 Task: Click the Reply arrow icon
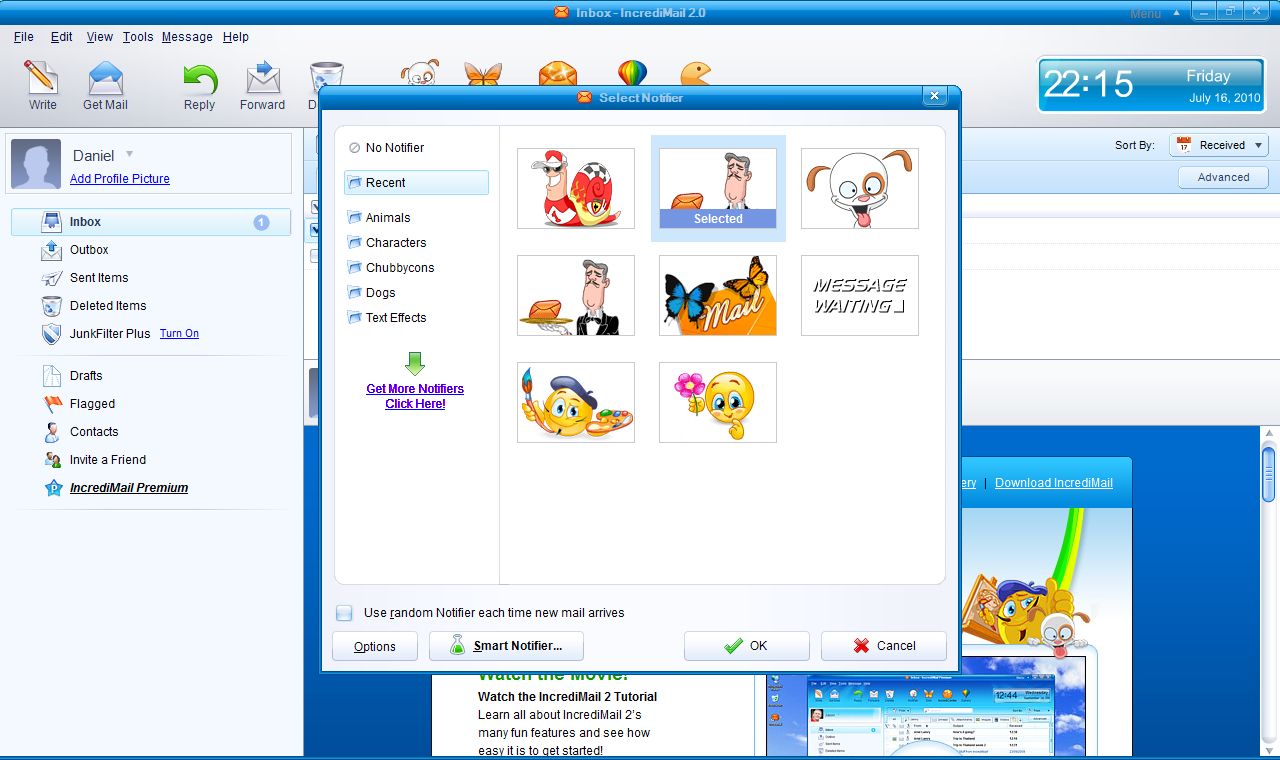199,79
